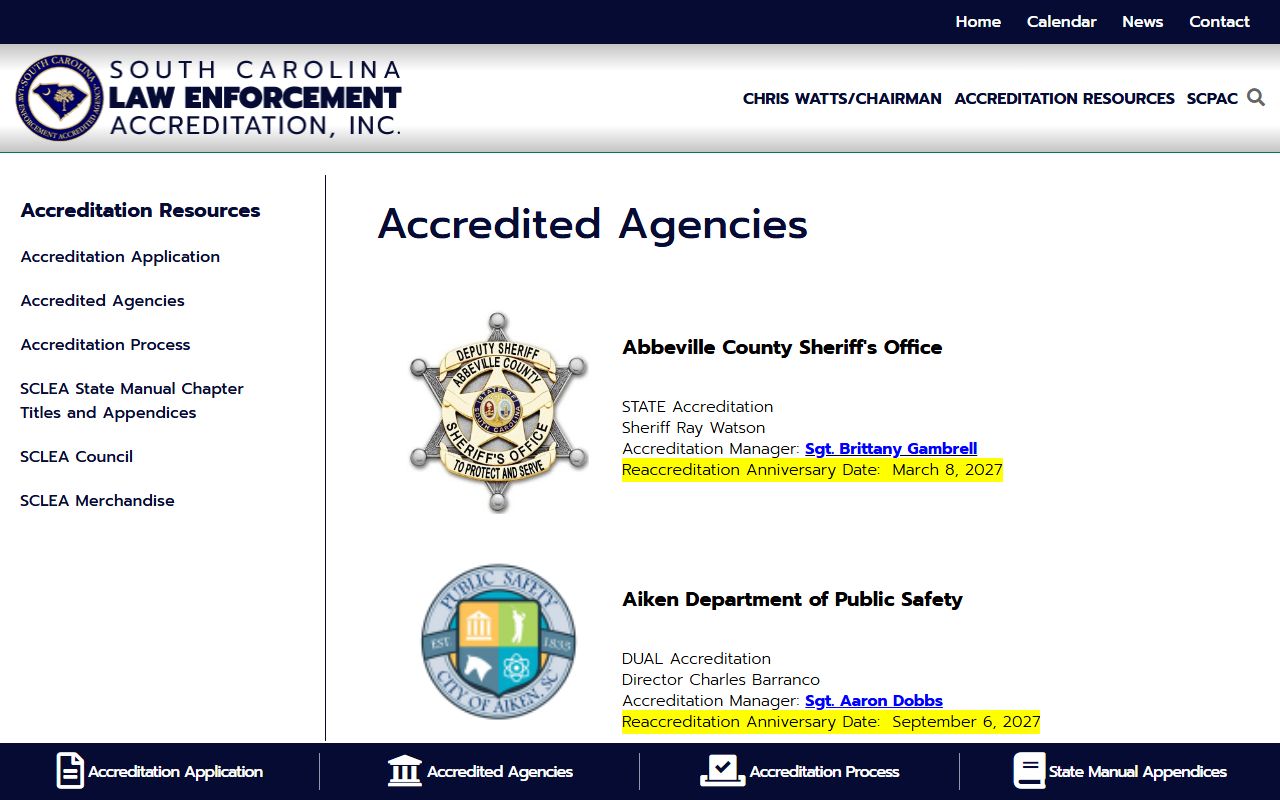Email Sgt. Brittany Gambrell link
This screenshot has height=800, width=1280.
(x=891, y=448)
